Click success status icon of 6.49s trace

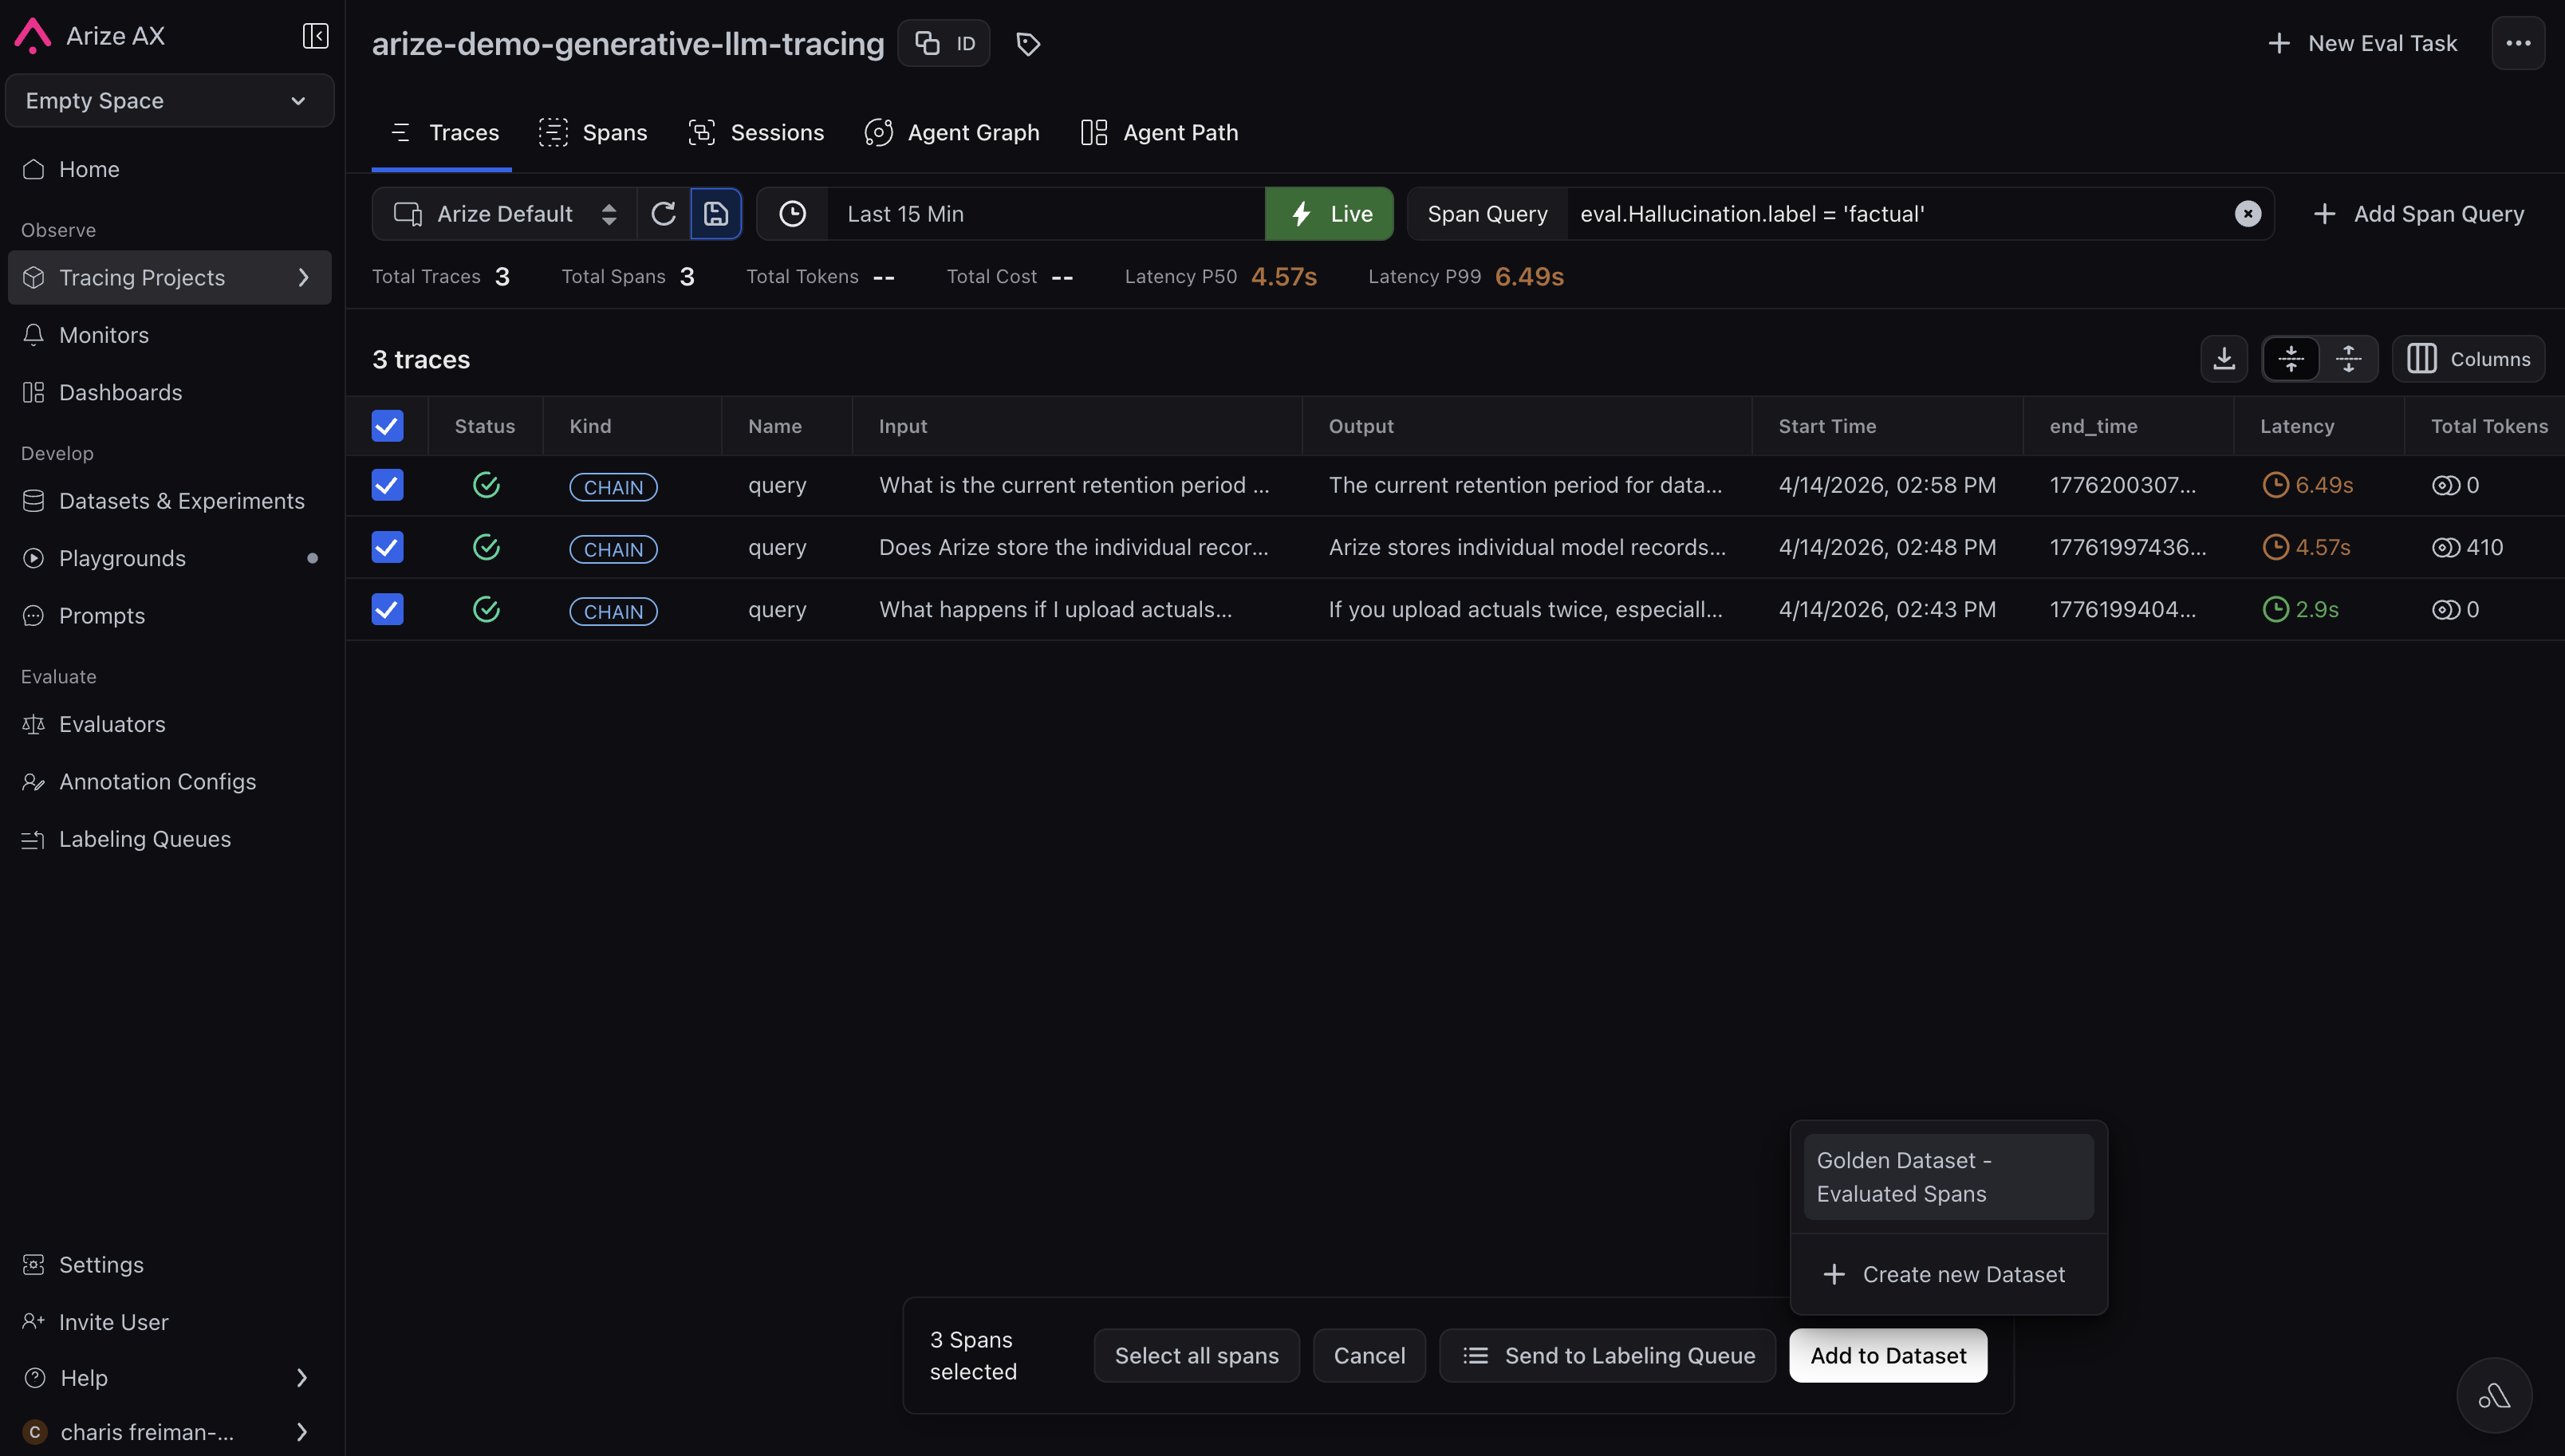486,485
